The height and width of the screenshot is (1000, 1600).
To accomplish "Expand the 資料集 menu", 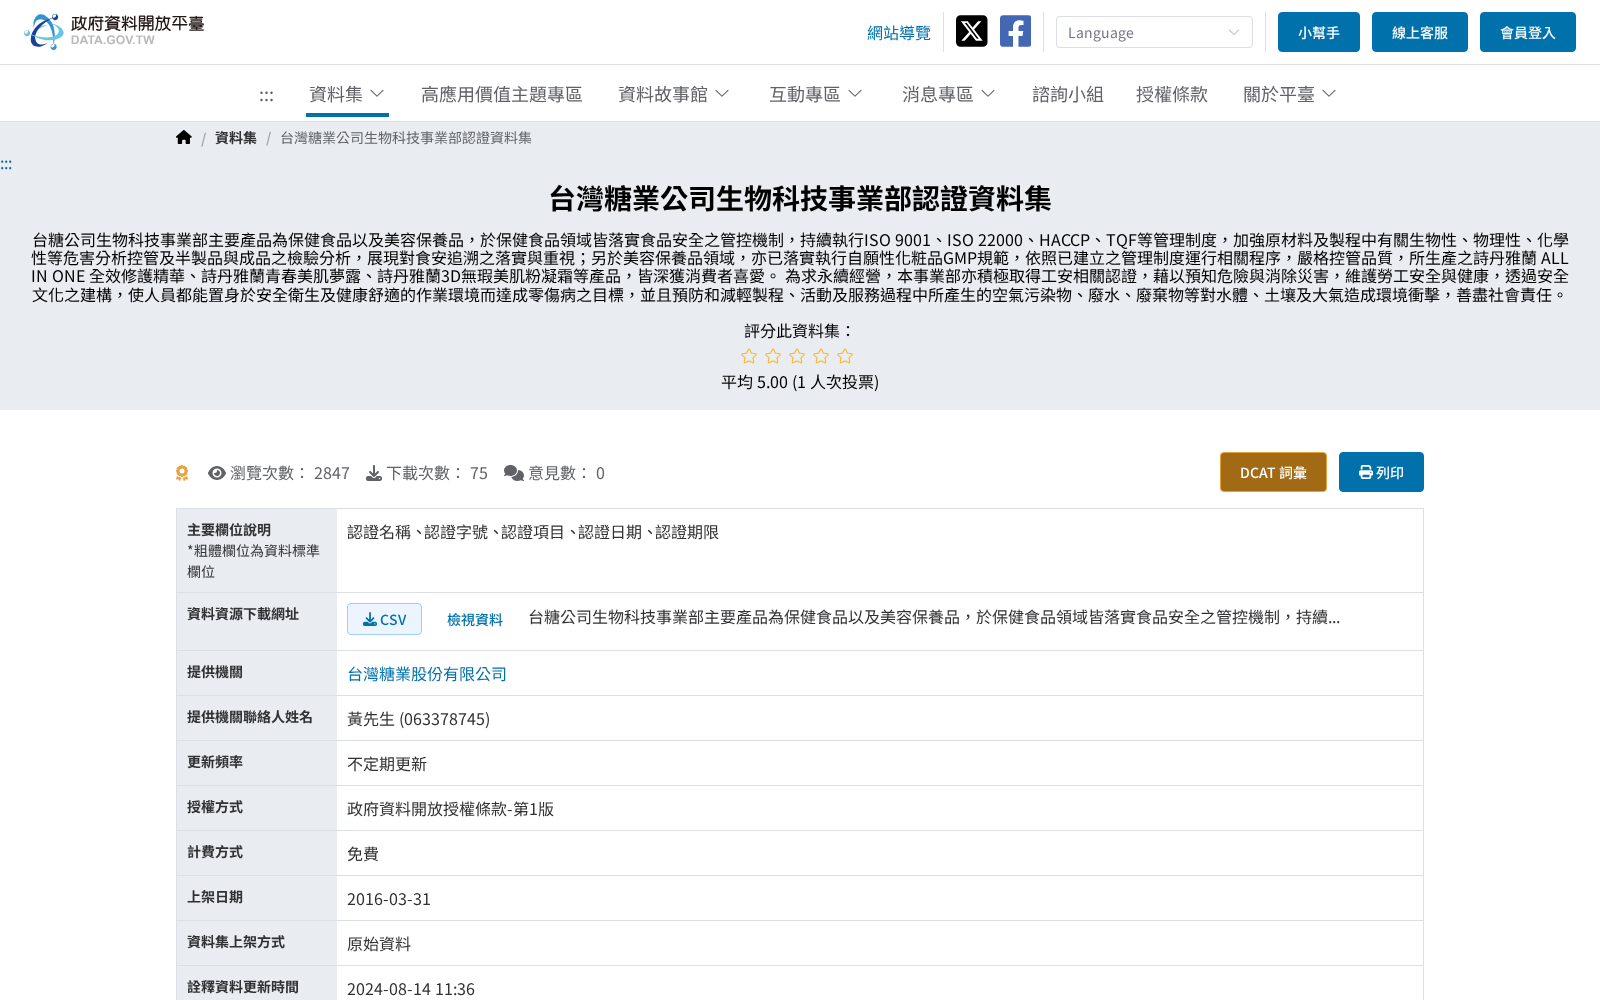I will pos(347,94).
